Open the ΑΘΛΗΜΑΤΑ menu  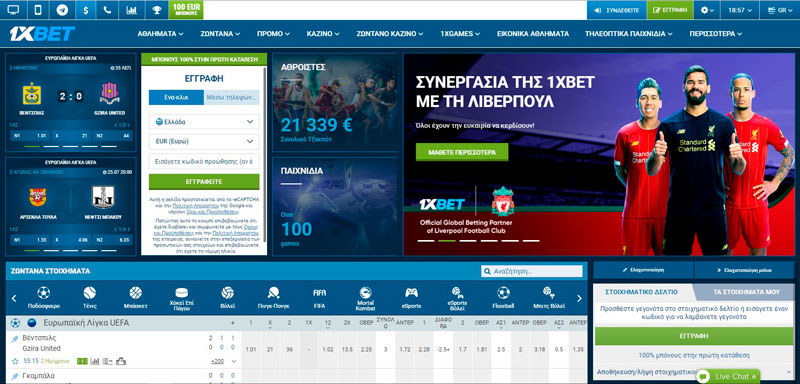160,34
